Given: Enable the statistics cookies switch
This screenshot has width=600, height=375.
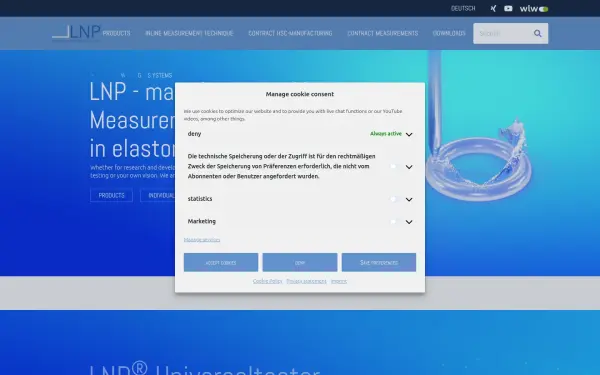Looking at the screenshot, I should (x=395, y=199).
